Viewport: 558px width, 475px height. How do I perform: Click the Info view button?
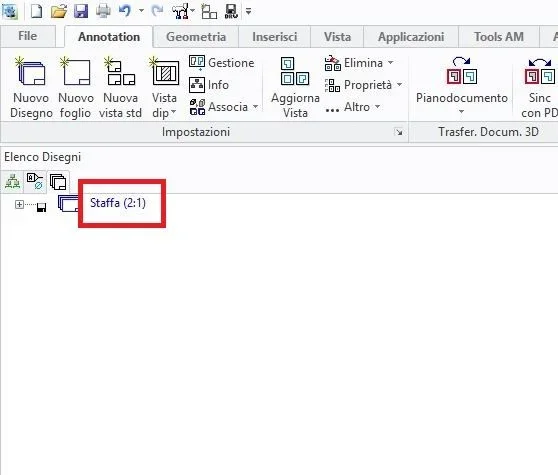click(209, 85)
